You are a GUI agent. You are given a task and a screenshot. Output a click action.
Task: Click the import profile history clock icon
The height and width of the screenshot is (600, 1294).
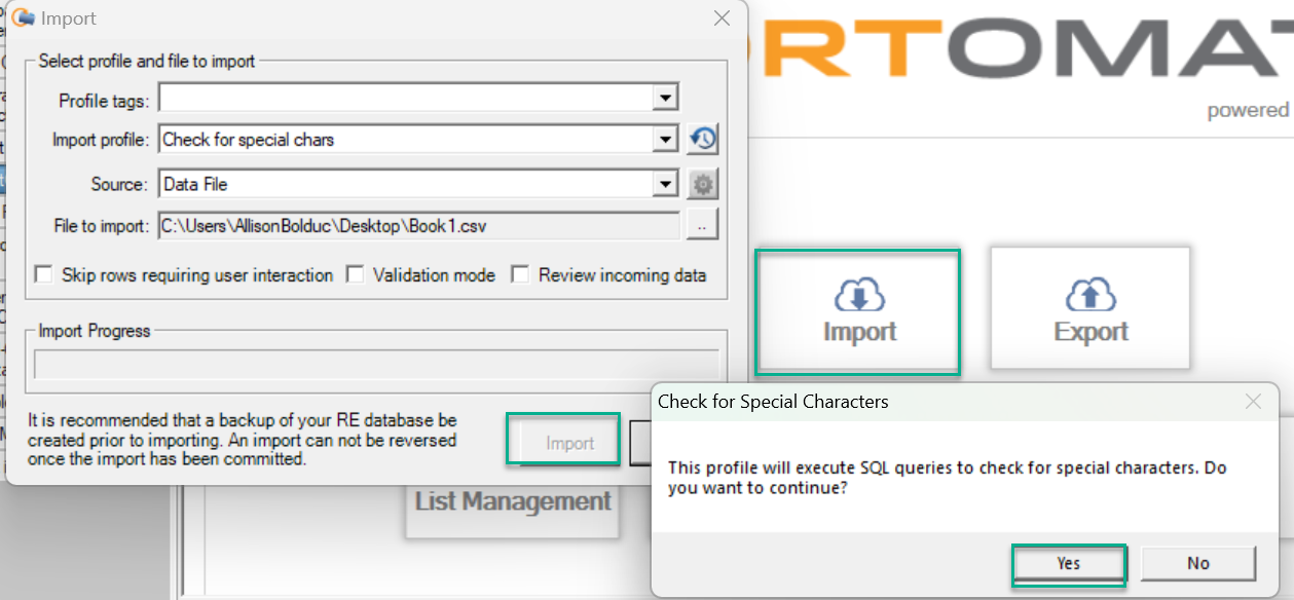click(703, 139)
